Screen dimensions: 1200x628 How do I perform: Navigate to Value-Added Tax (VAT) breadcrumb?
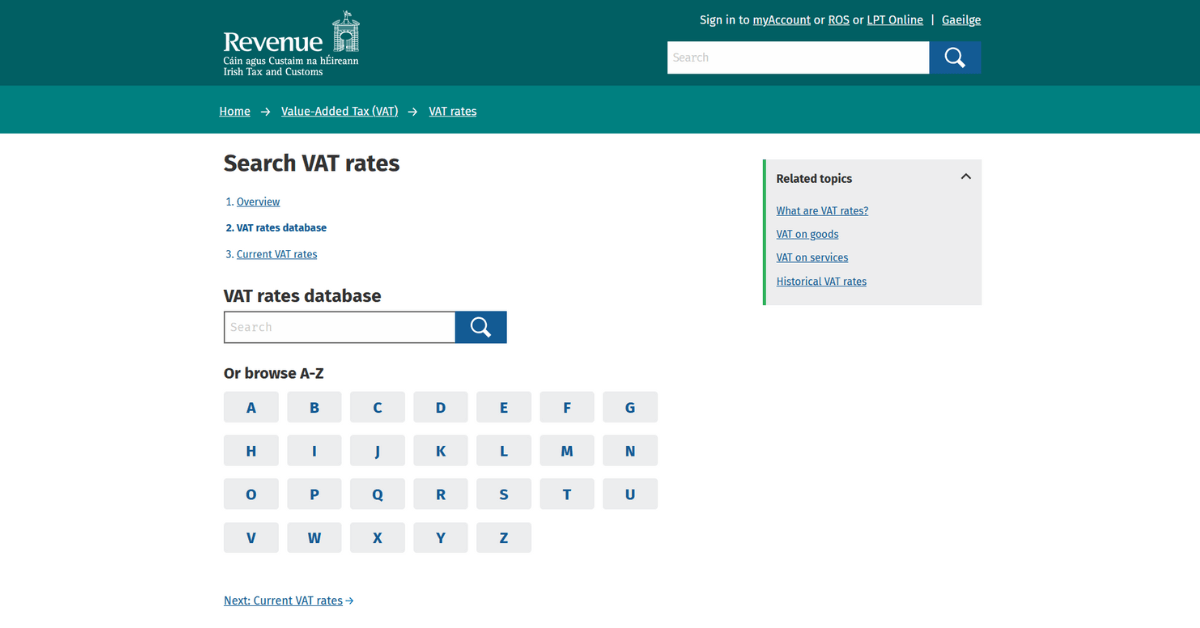coord(339,111)
